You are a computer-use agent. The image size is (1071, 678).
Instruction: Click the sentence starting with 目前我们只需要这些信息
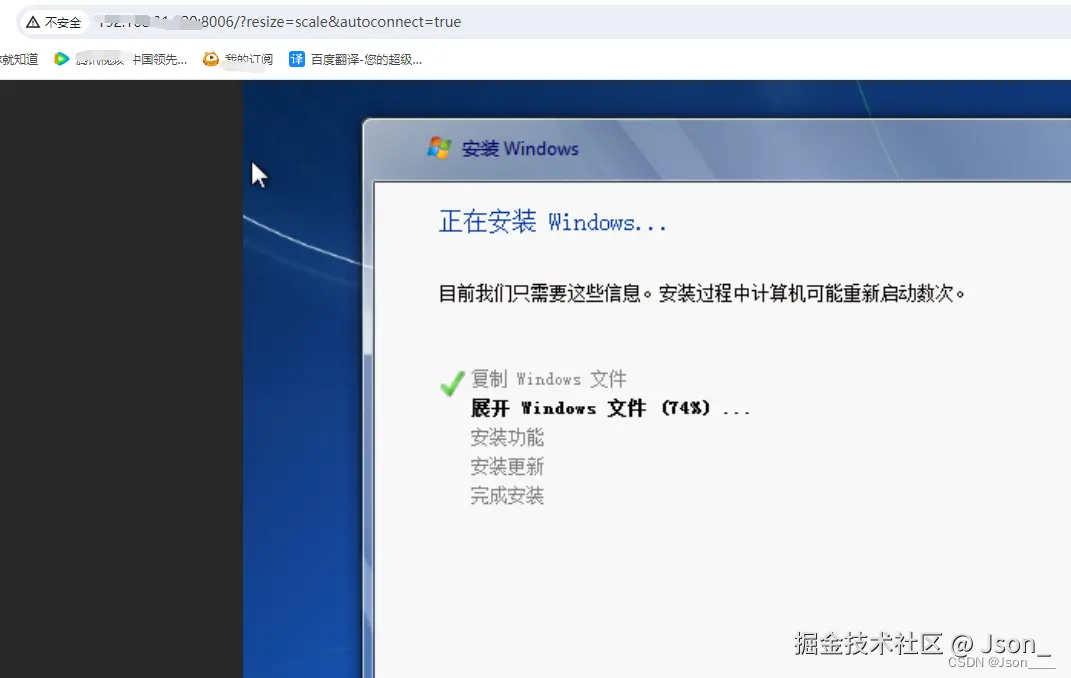(701, 294)
